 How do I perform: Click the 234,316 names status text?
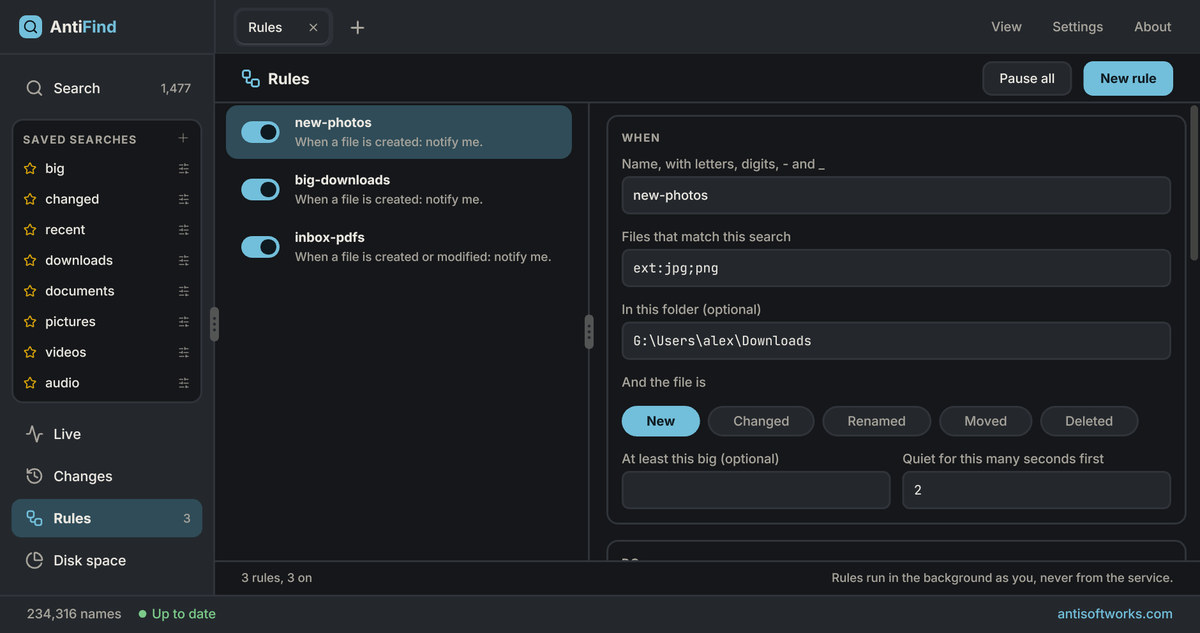click(x=74, y=614)
